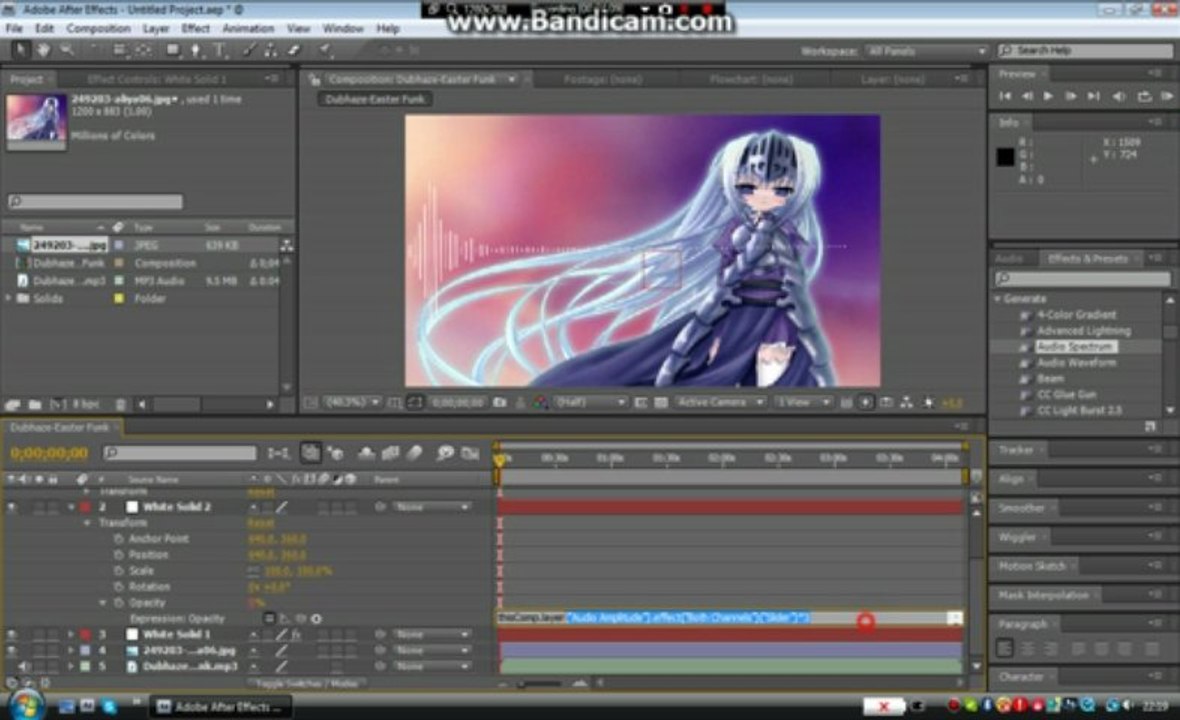Click the timeline layer search field

pyautogui.click(x=181, y=453)
